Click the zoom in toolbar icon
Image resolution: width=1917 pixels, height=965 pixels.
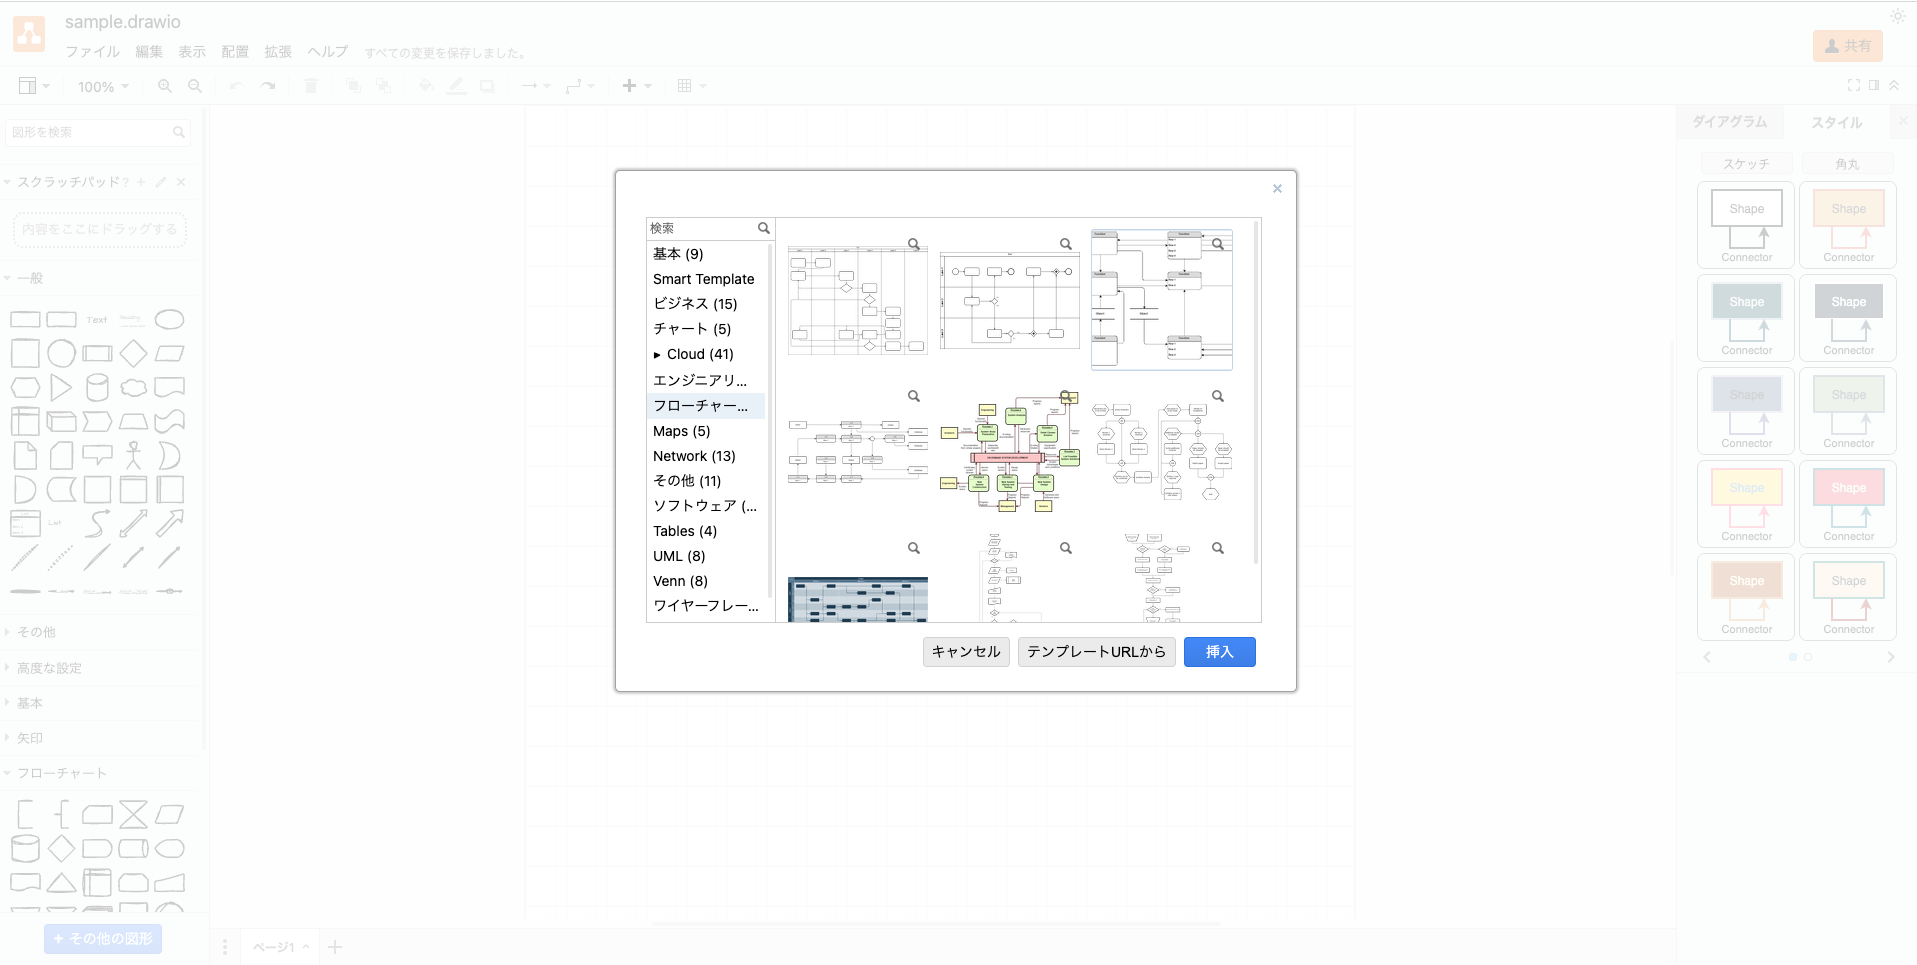(165, 86)
